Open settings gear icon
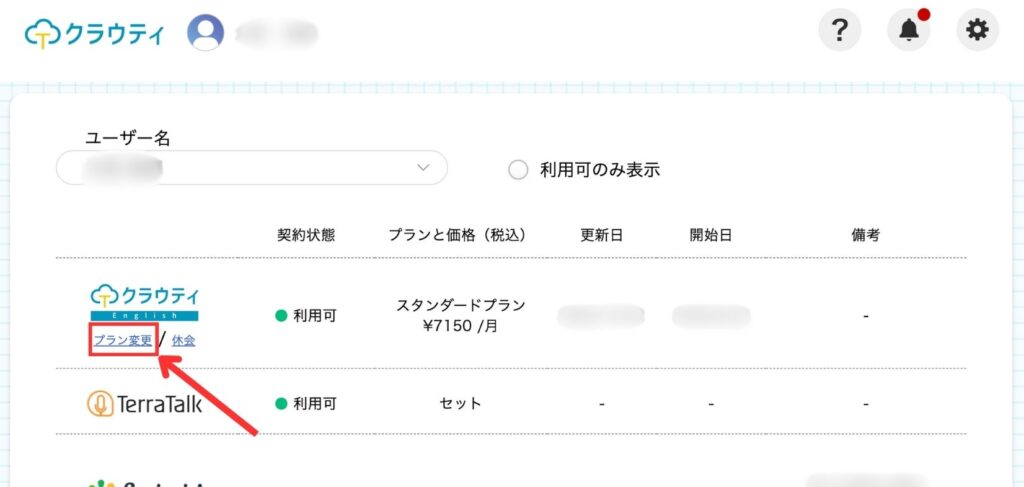This screenshot has height=487, width=1024. pyautogui.click(x=977, y=31)
